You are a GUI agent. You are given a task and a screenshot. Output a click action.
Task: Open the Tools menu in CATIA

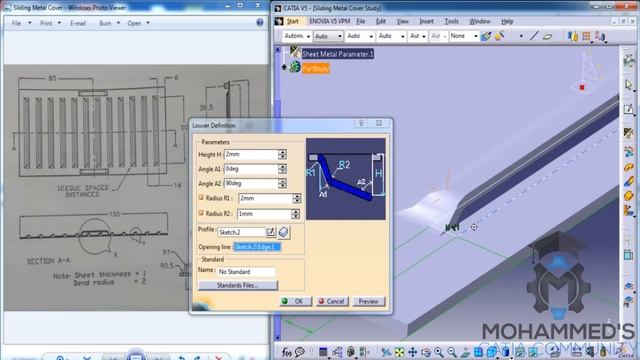tap(451, 21)
